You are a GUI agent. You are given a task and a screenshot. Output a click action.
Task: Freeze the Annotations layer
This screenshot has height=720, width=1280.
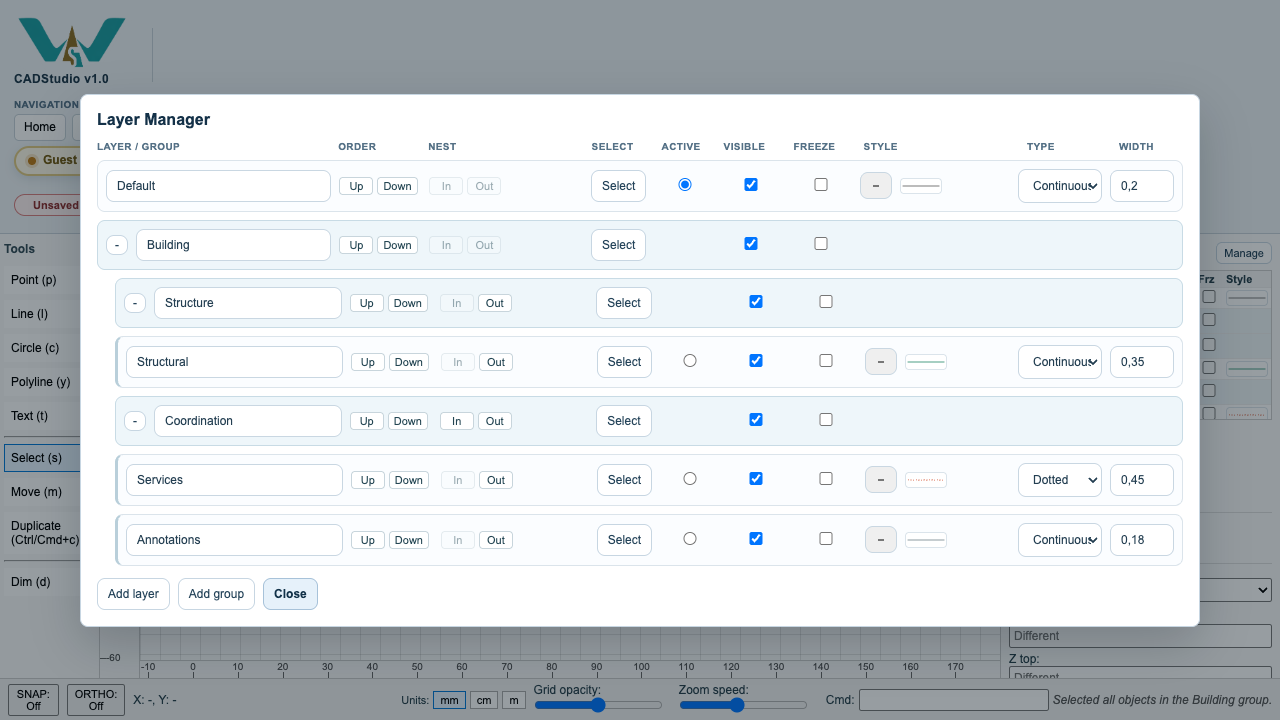826,539
